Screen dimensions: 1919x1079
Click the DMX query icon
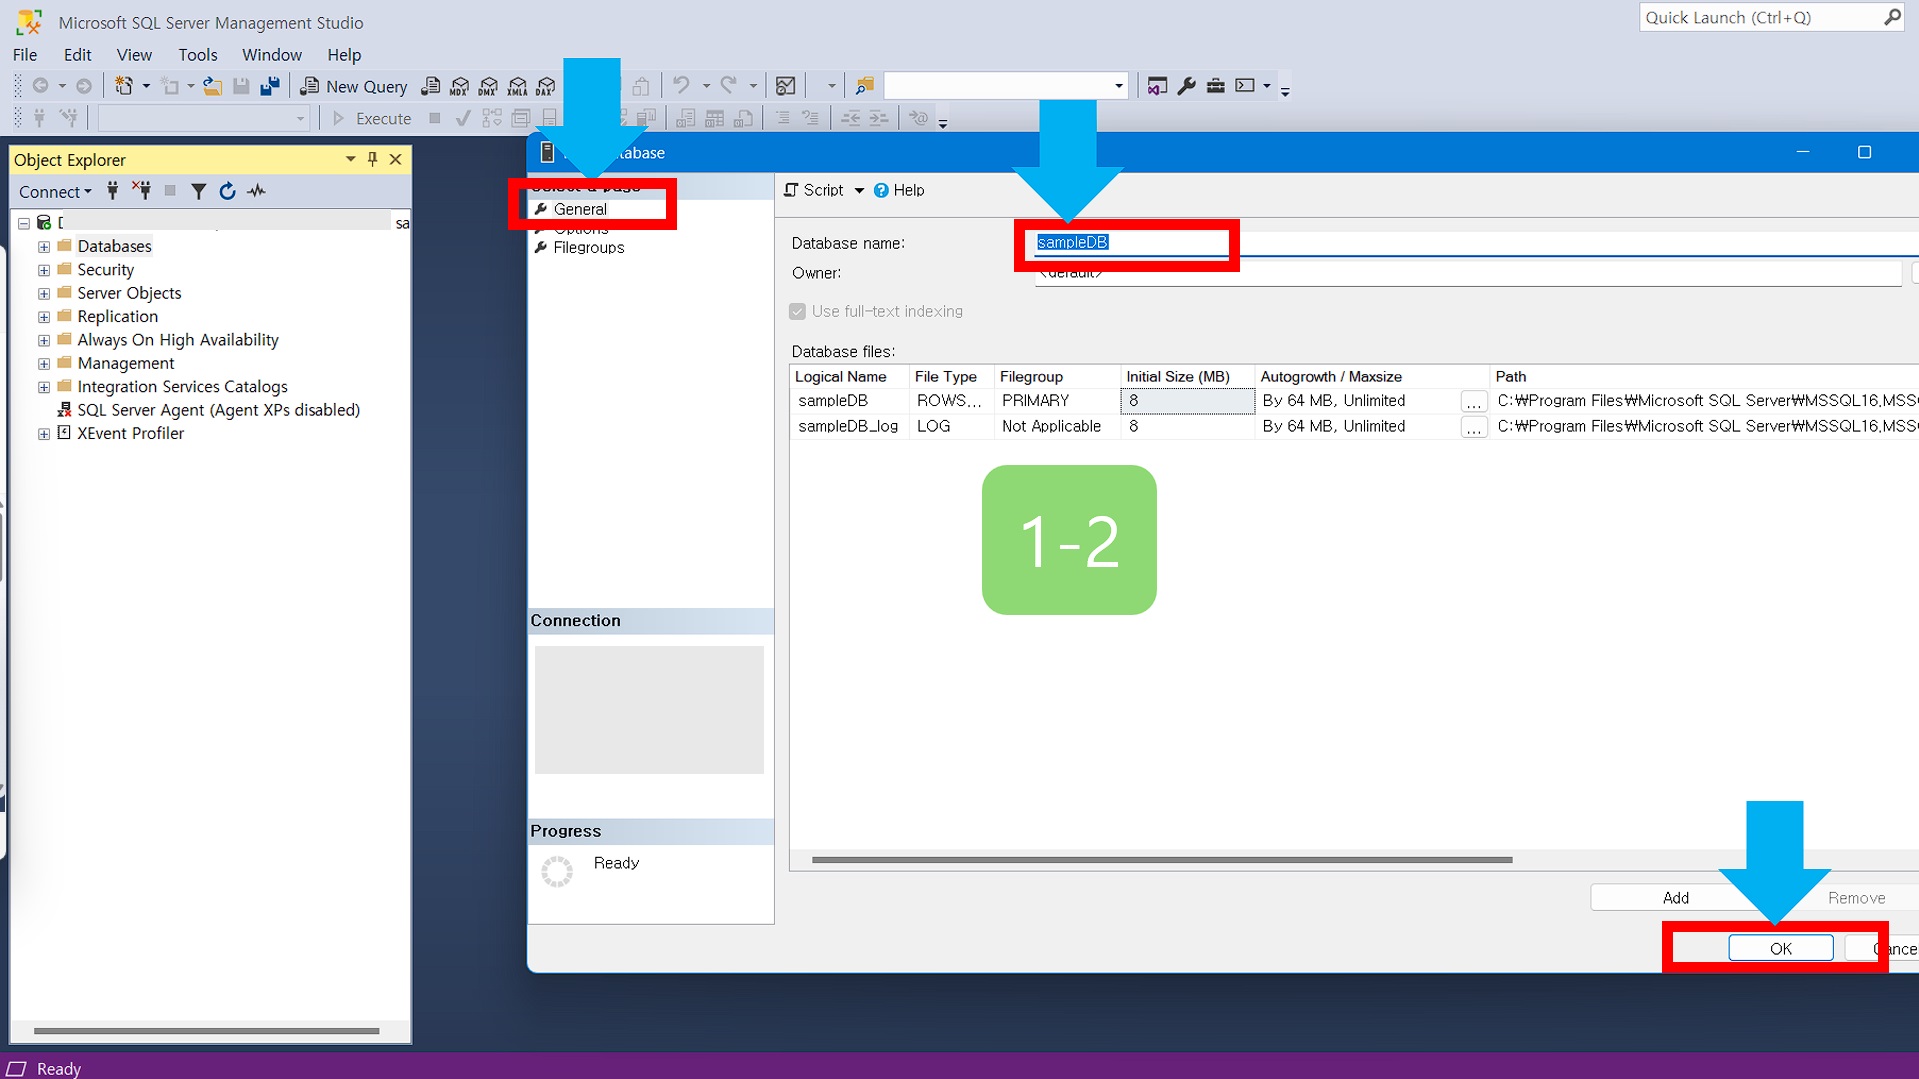[x=488, y=86]
